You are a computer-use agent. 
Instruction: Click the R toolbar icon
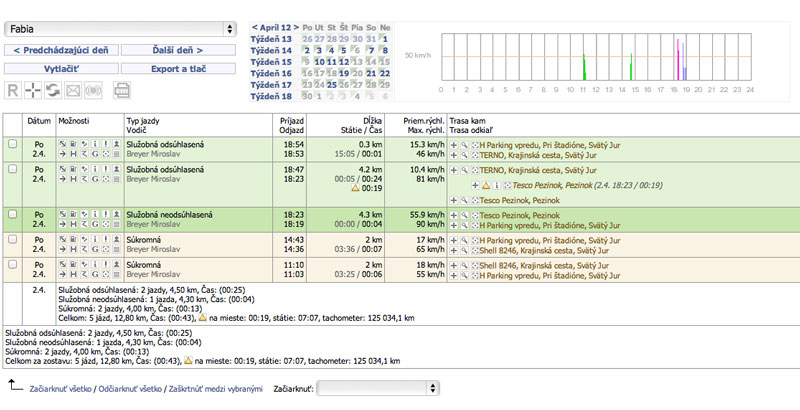13,90
